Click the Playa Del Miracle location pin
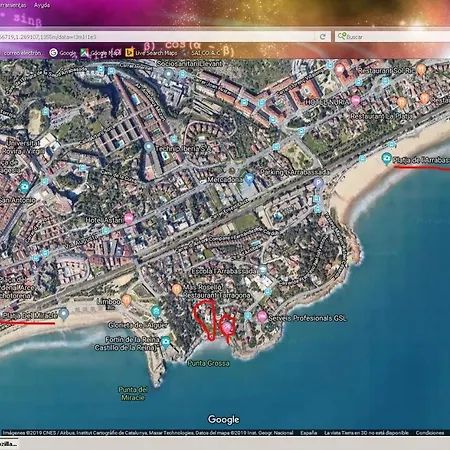 click(x=63, y=314)
